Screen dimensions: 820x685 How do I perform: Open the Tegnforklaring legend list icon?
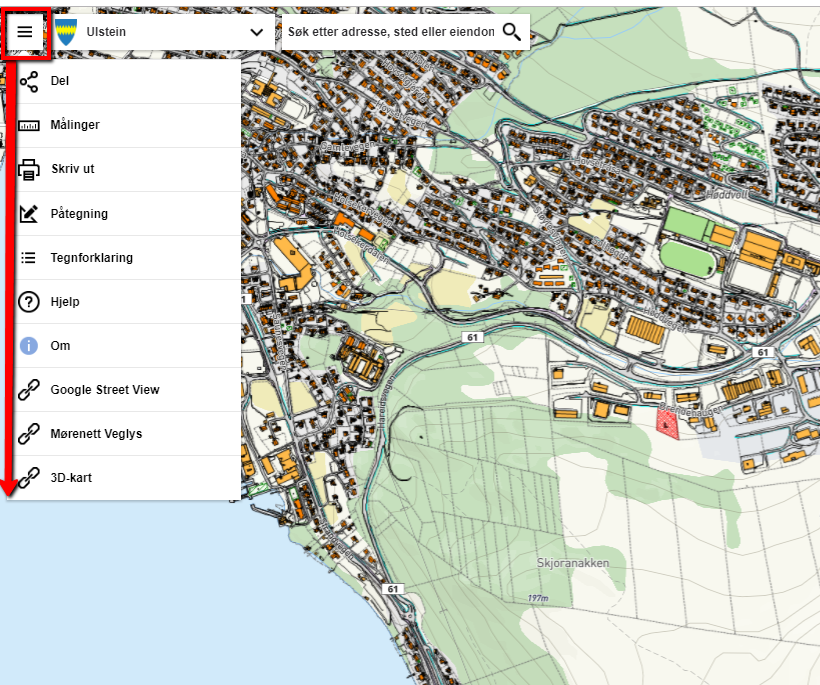click(x=29, y=258)
